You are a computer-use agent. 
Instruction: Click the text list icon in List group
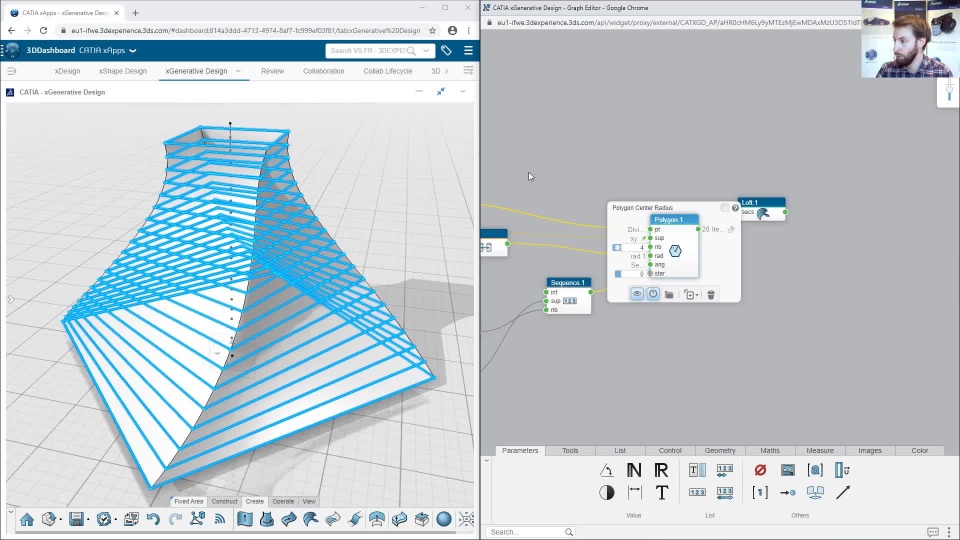pos(697,470)
